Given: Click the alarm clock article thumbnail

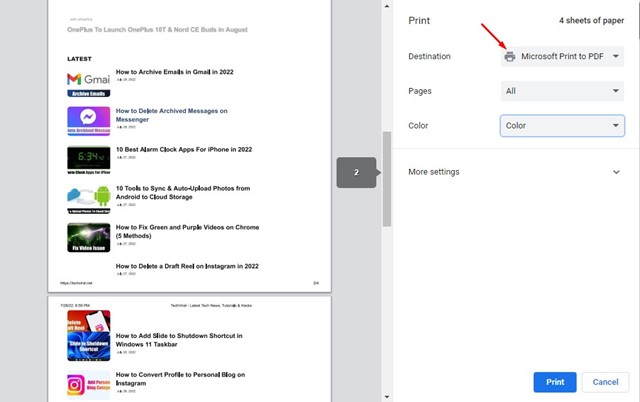Looking at the screenshot, I should pyautogui.click(x=89, y=160).
